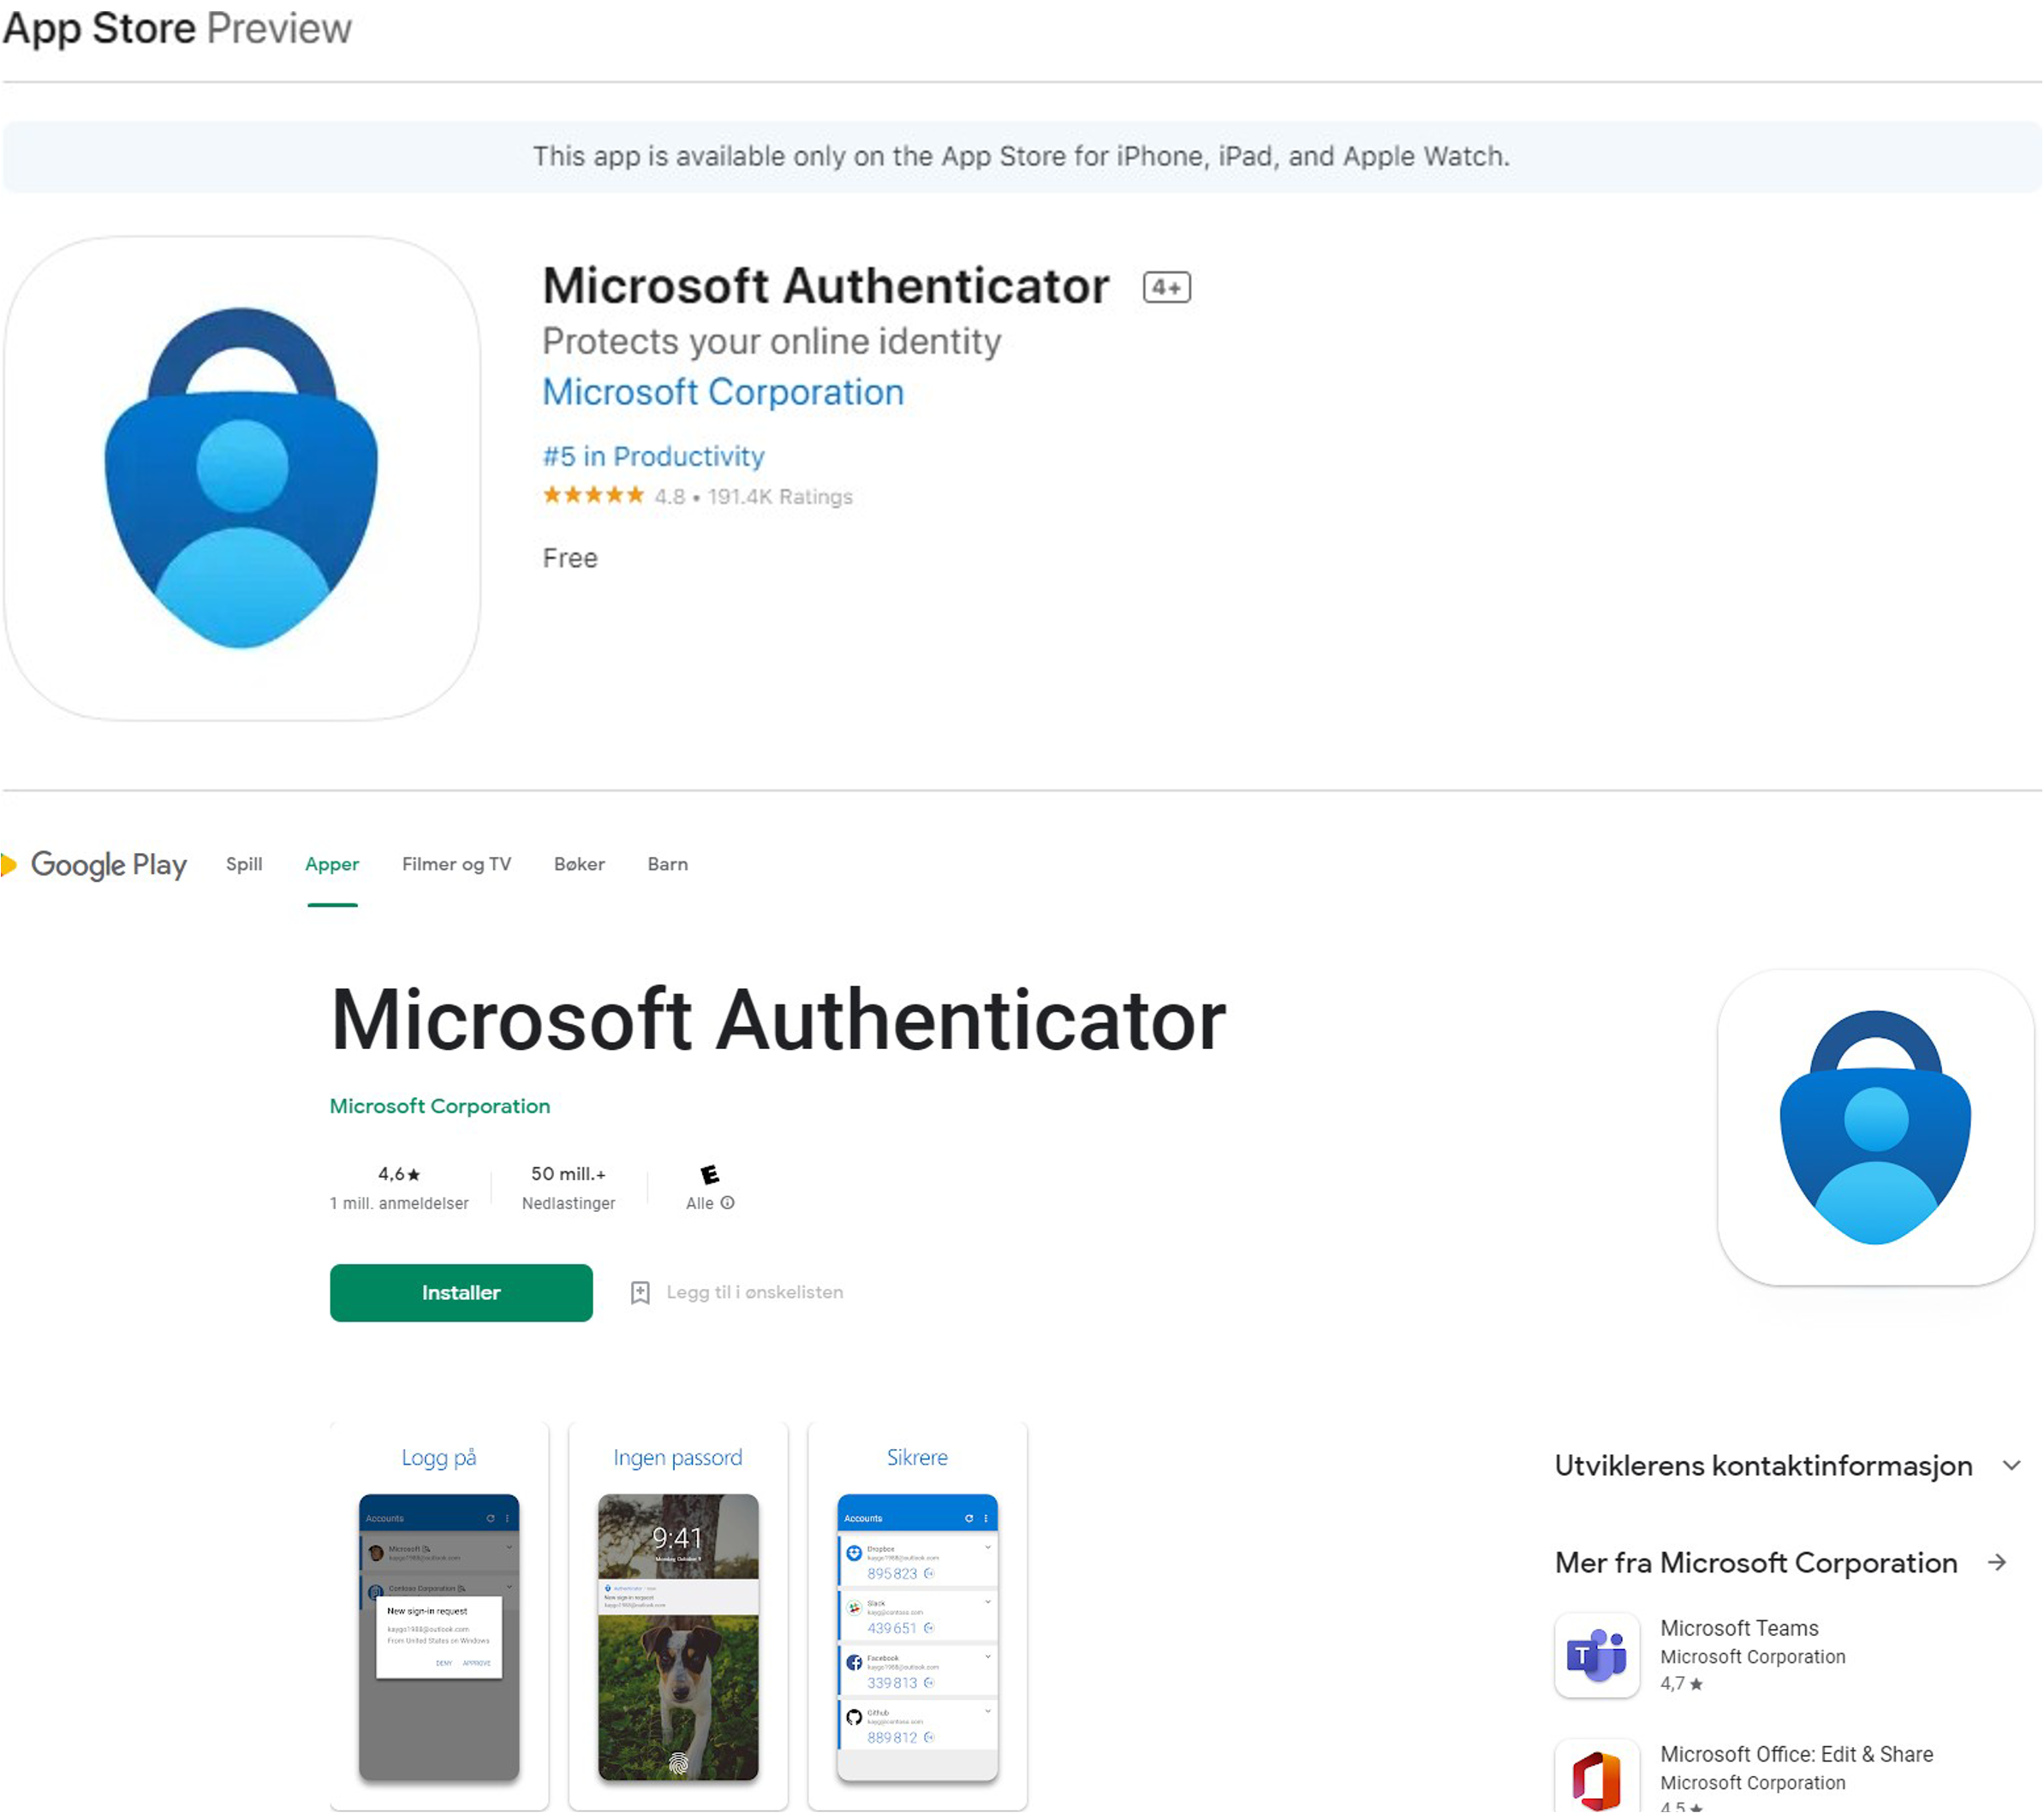Viewport: 2044px width, 1813px height.
Task: Click arrow next to Mer fra Microsoft Corporation
Action: [1997, 1562]
